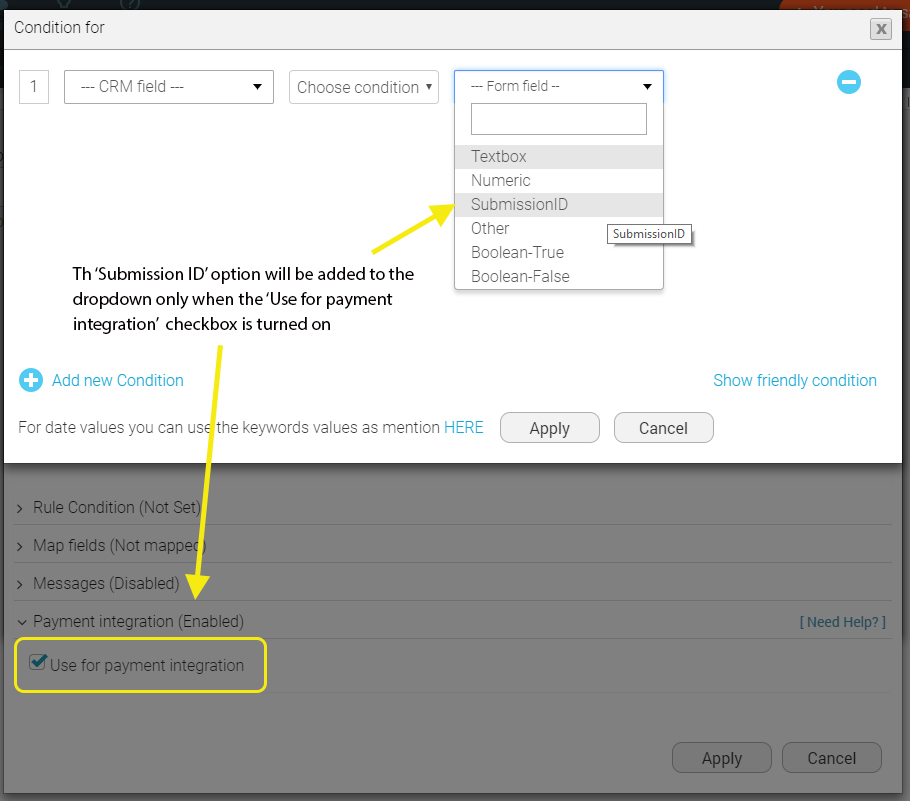This screenshot has height=801, width=910.
Task: Open the Choose condition dropdown
Action: (364, 87)
